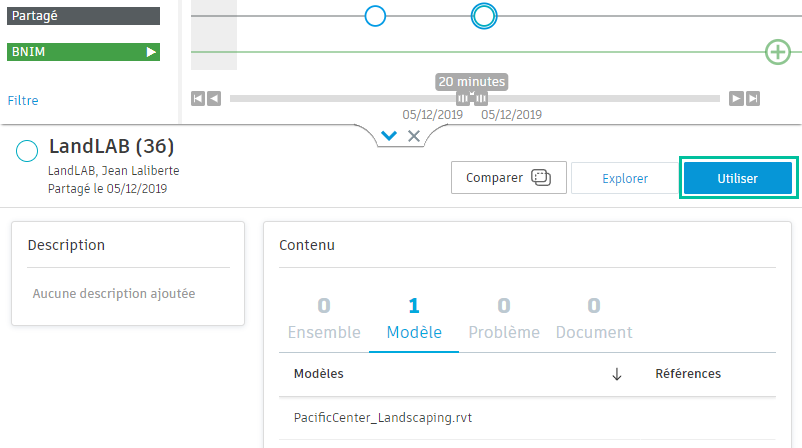Open the Filtre link

coord(23,100)
